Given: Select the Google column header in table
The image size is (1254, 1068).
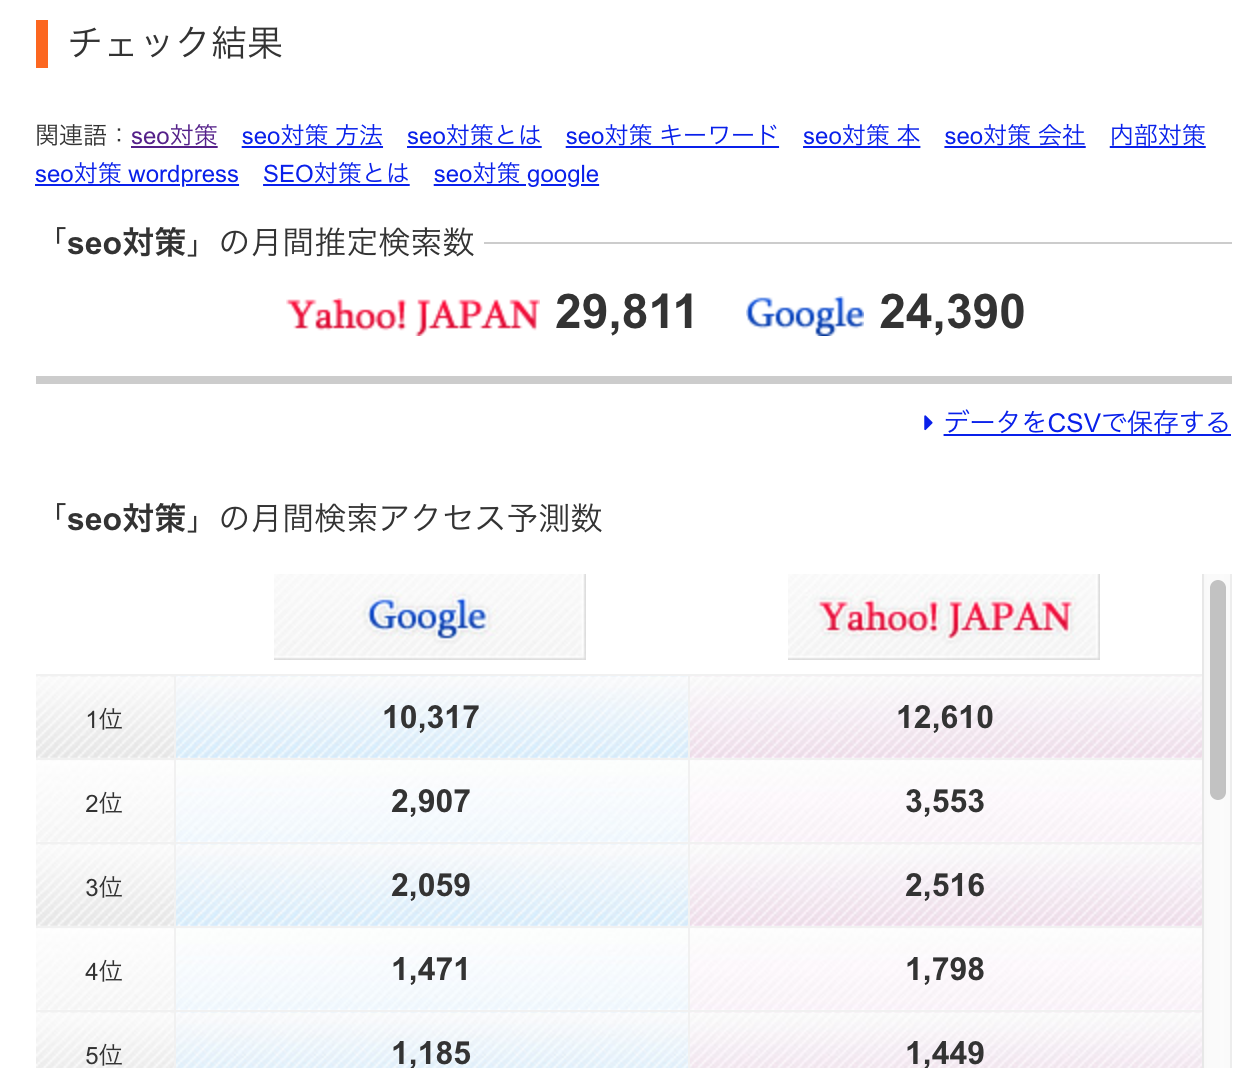Looking at the screenshot, I should pos(429,616).
